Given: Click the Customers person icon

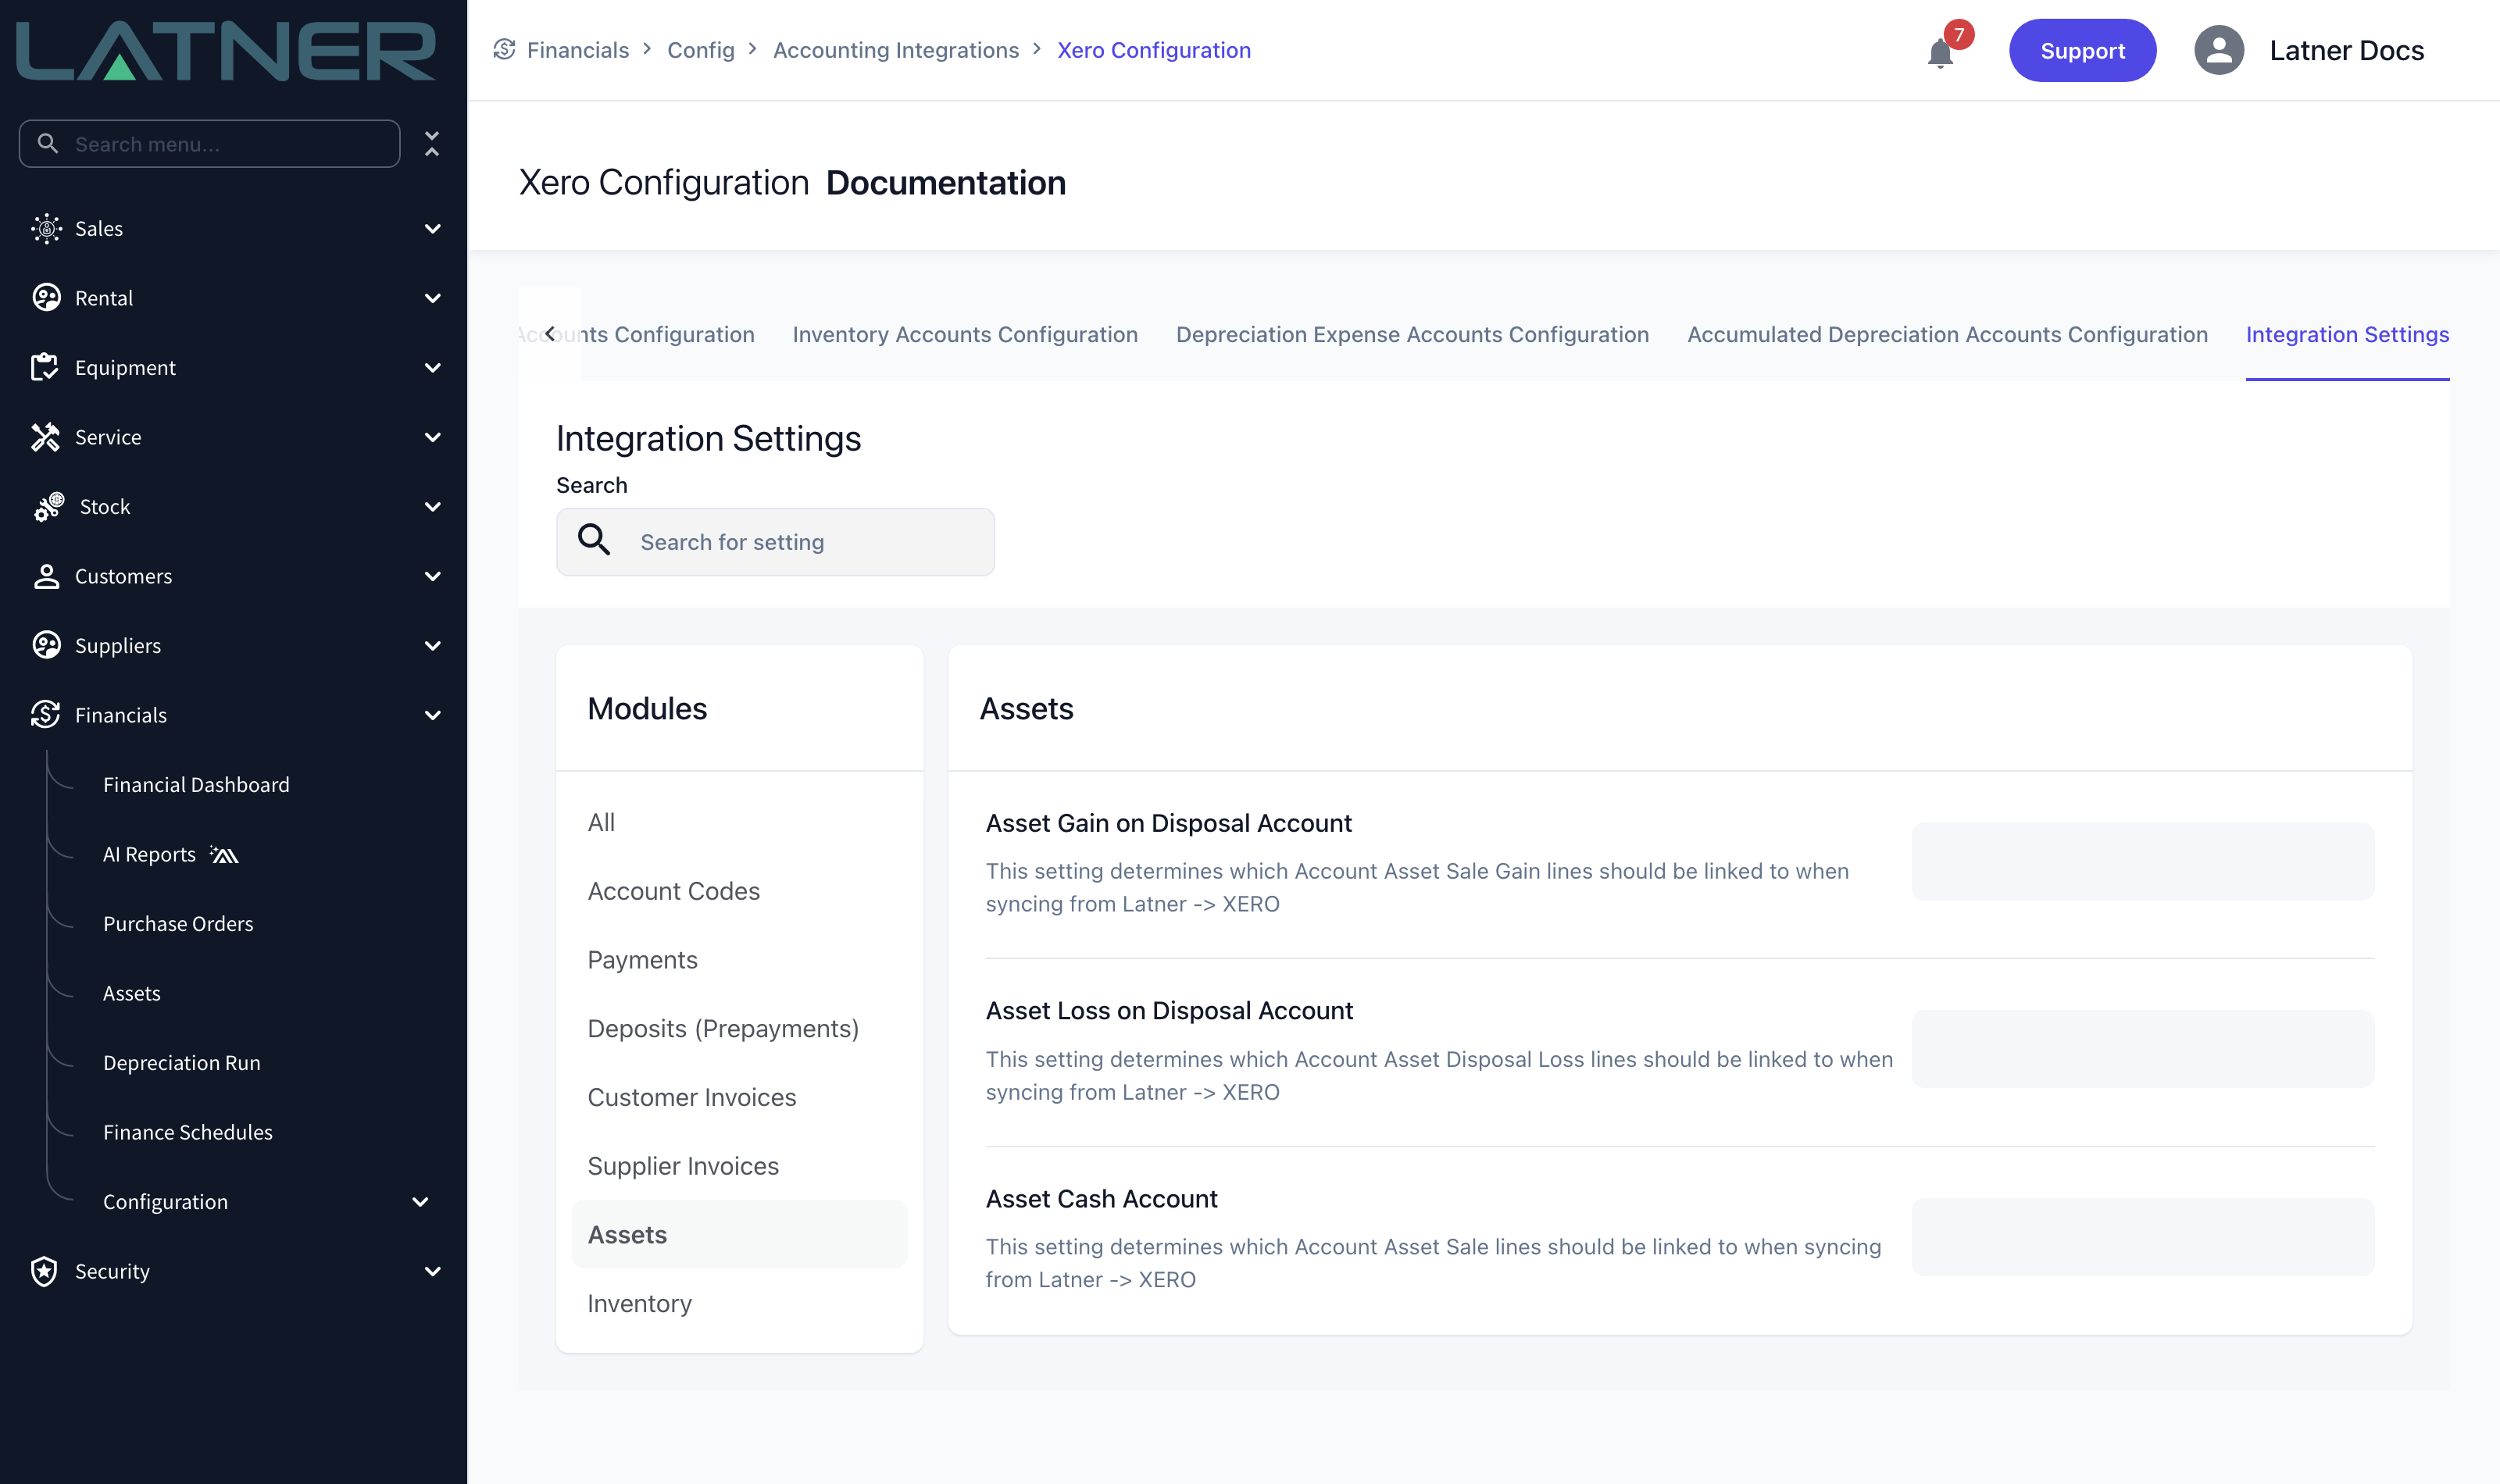Looking at the screenshot, I should point(46,576).
